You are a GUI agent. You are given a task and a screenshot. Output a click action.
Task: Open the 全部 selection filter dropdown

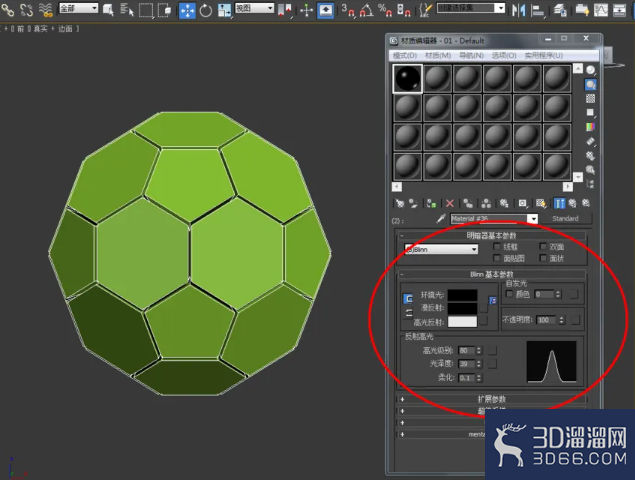(79, 8)
